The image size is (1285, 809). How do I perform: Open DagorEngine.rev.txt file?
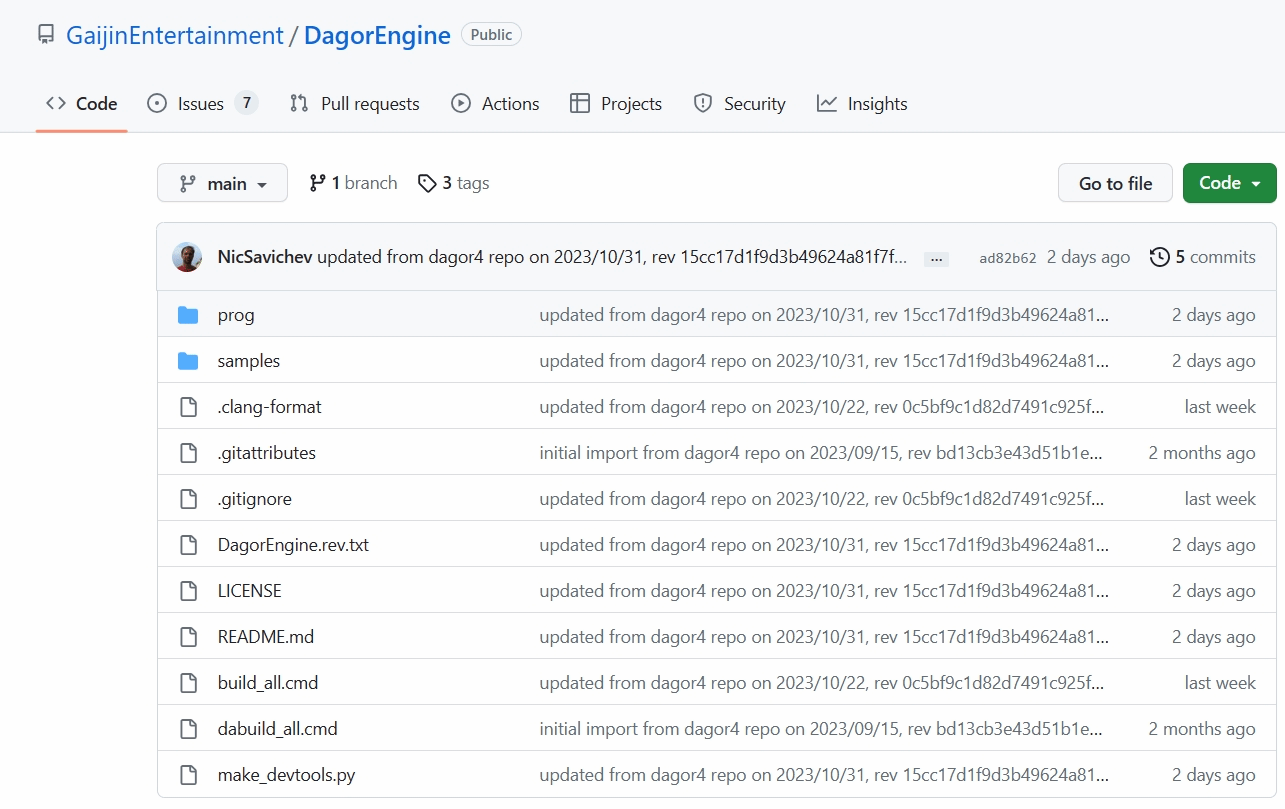point(293,545)
